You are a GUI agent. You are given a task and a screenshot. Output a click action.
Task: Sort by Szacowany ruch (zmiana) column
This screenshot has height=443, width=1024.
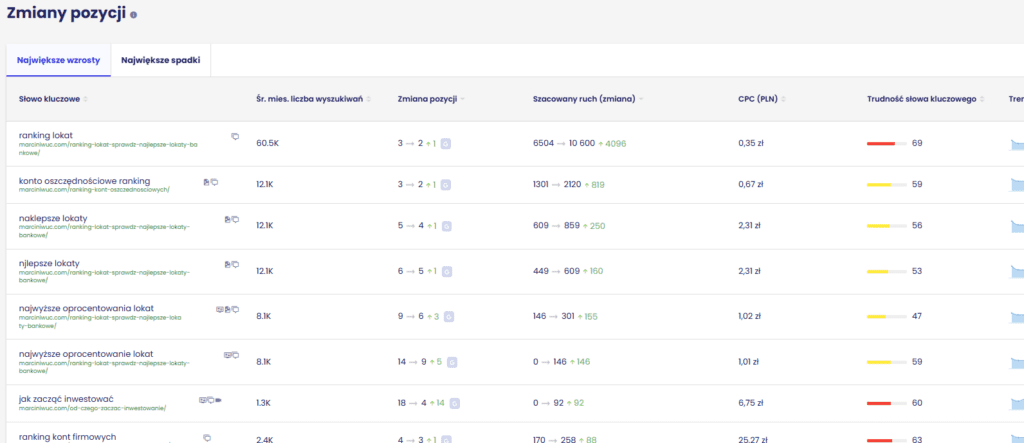click(x=585, y=99)
